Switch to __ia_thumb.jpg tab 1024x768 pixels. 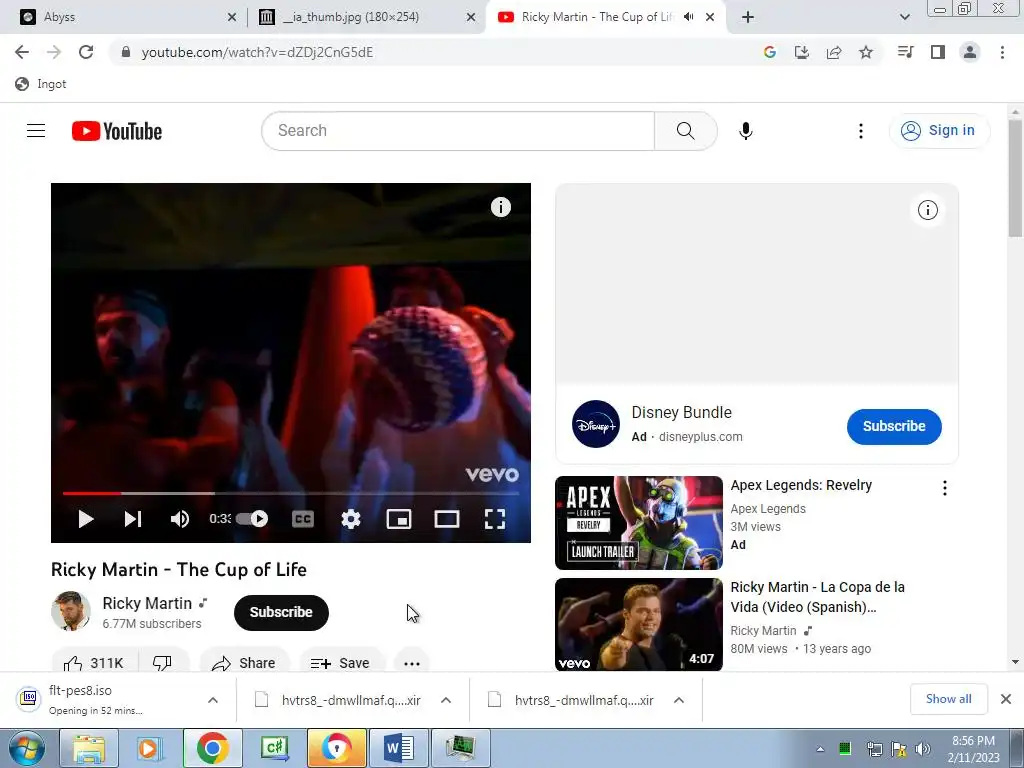coord(366,17)
